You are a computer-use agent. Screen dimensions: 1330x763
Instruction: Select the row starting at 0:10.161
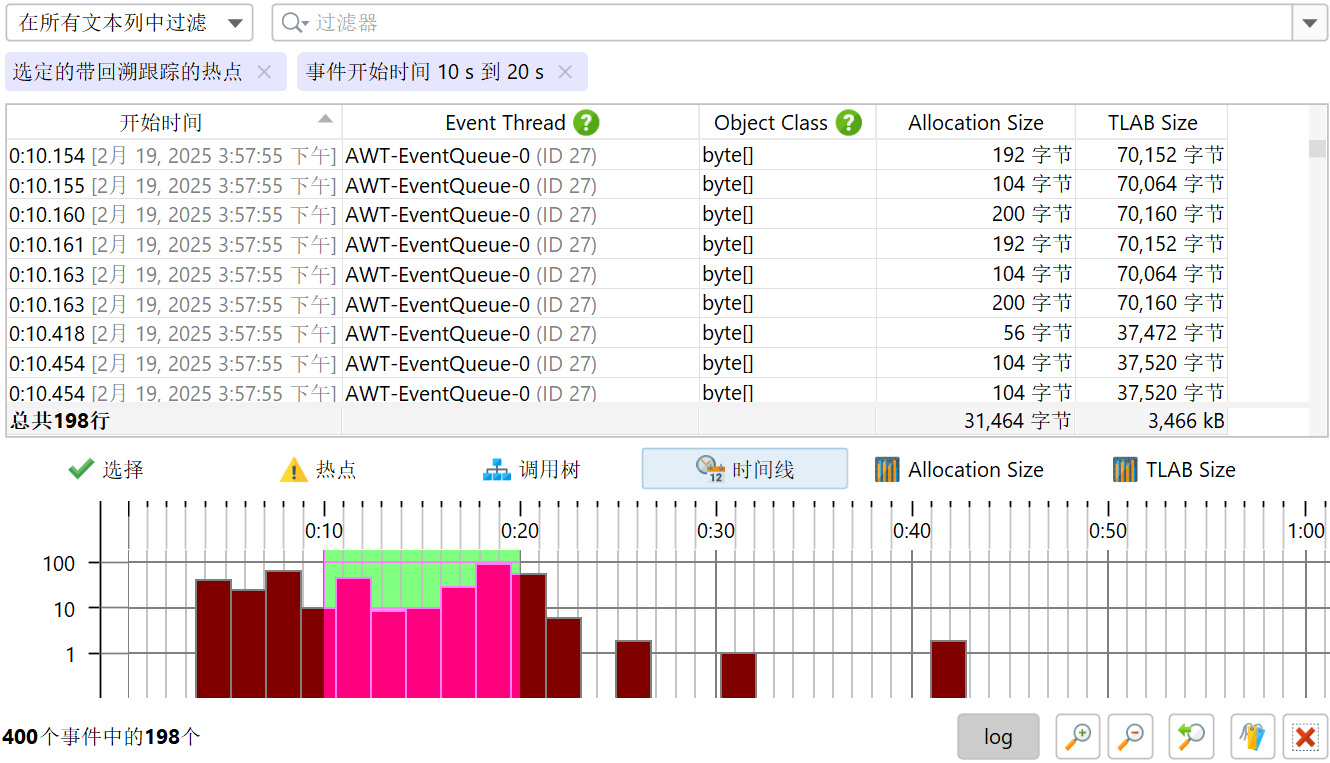(617, 244)
